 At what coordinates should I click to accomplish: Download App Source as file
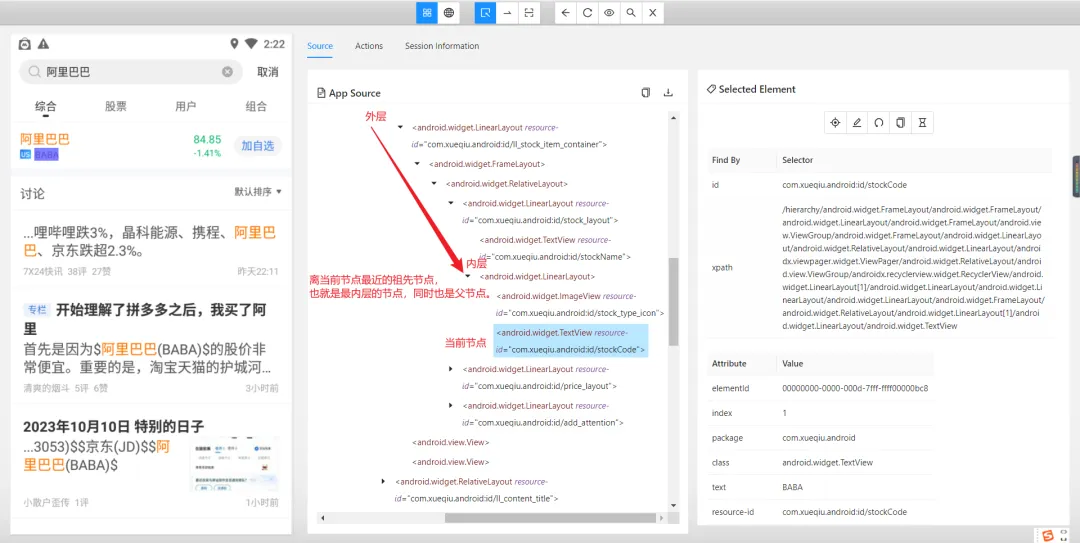click(667, 92)
